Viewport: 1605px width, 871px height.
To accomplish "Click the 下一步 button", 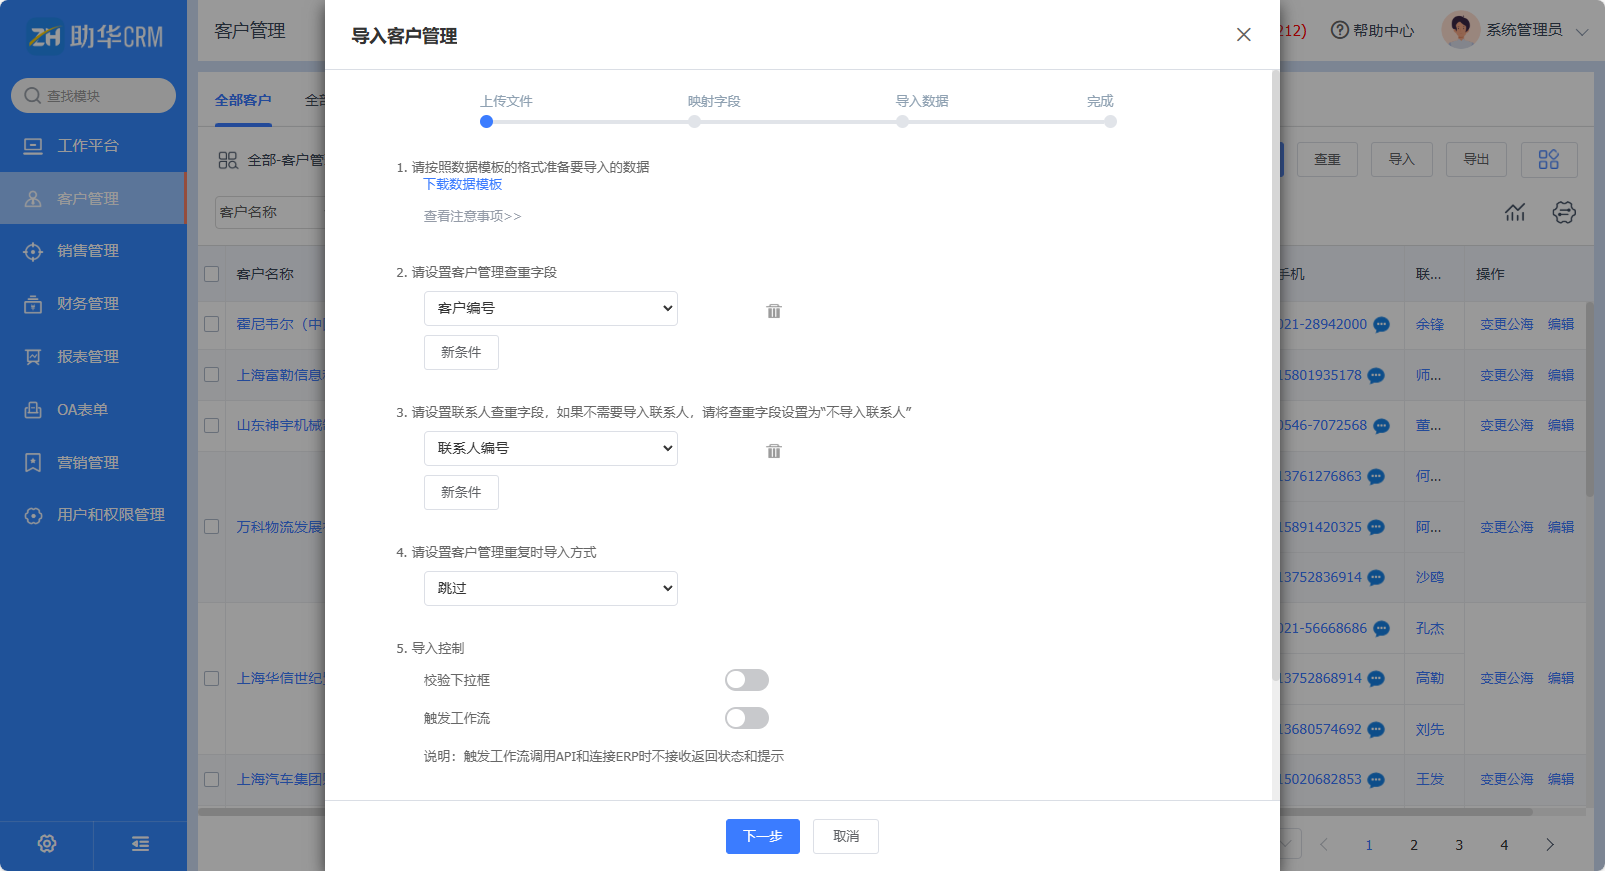I will point(762,836).
